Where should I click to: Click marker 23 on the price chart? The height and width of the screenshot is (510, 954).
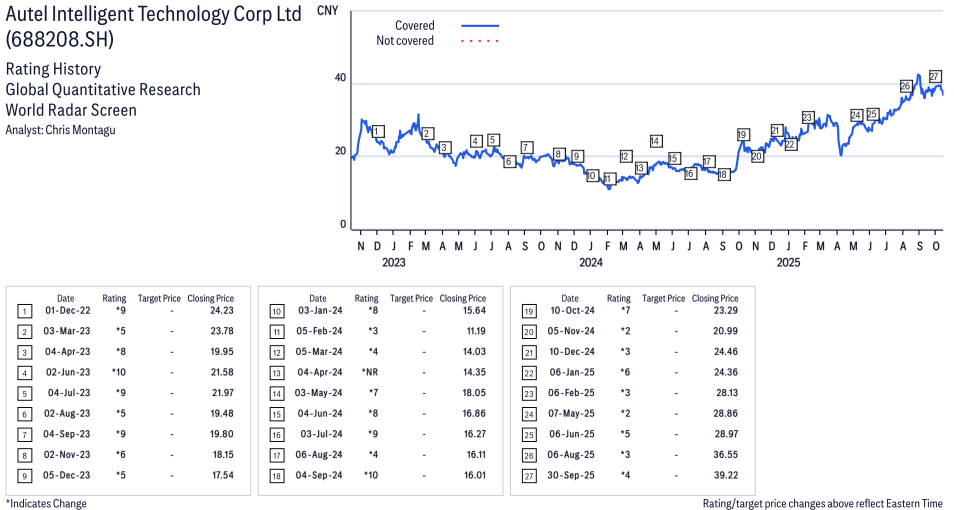pyautogui.click(x=808, y=118)
